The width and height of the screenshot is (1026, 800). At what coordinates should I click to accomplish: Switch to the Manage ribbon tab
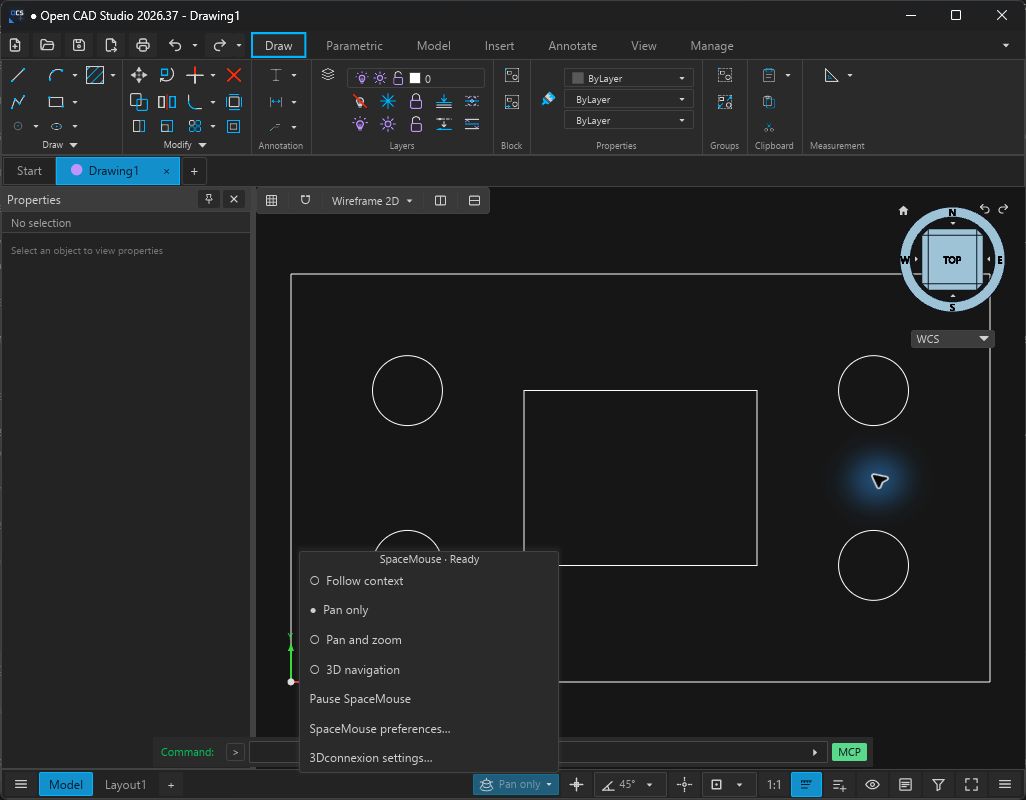tap(712, 46)
